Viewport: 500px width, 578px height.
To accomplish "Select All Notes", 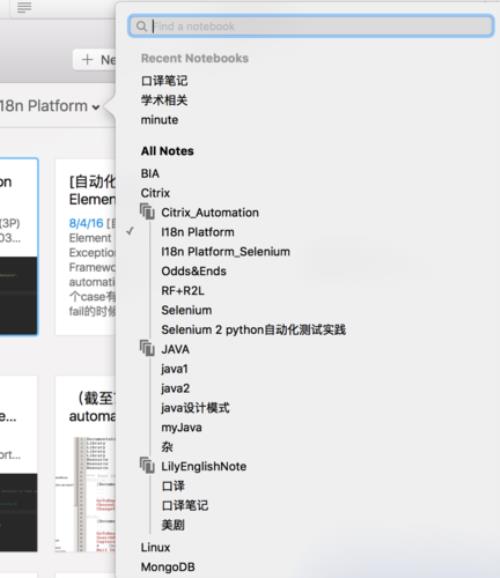I will [x=167, y=151].
